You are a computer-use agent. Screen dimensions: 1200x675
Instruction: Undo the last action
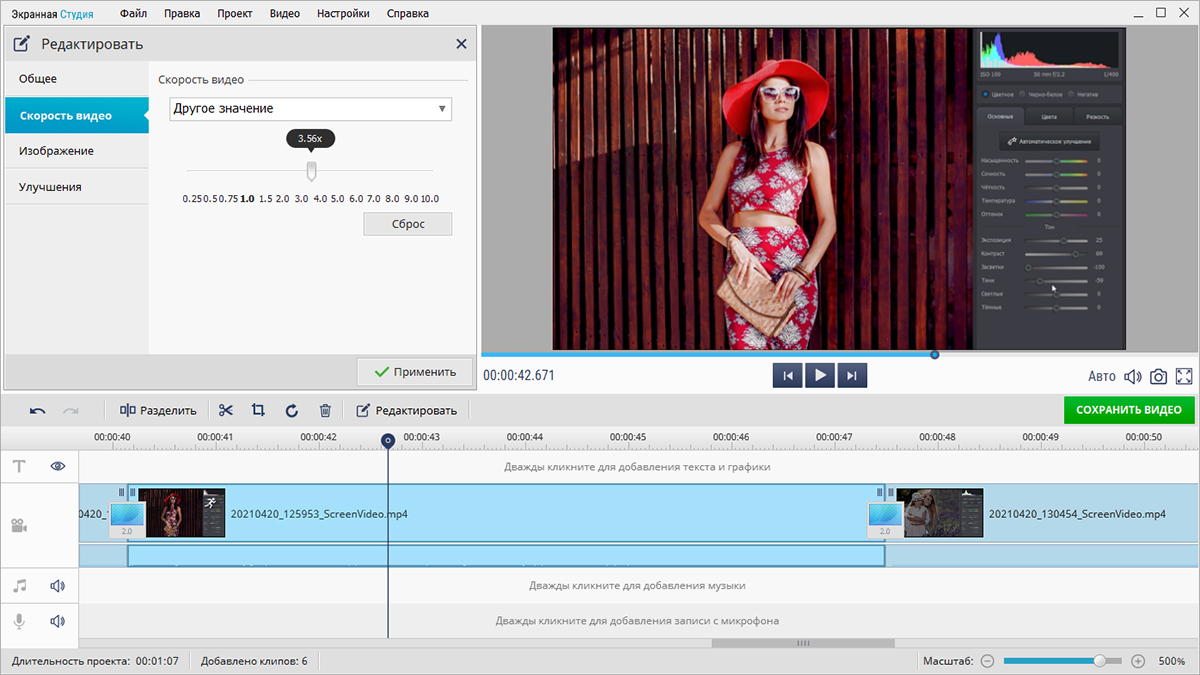coord(38,410)
